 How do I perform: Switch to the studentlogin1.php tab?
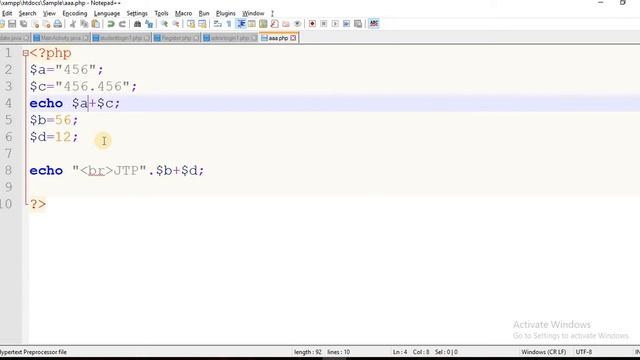coord(121,38)
